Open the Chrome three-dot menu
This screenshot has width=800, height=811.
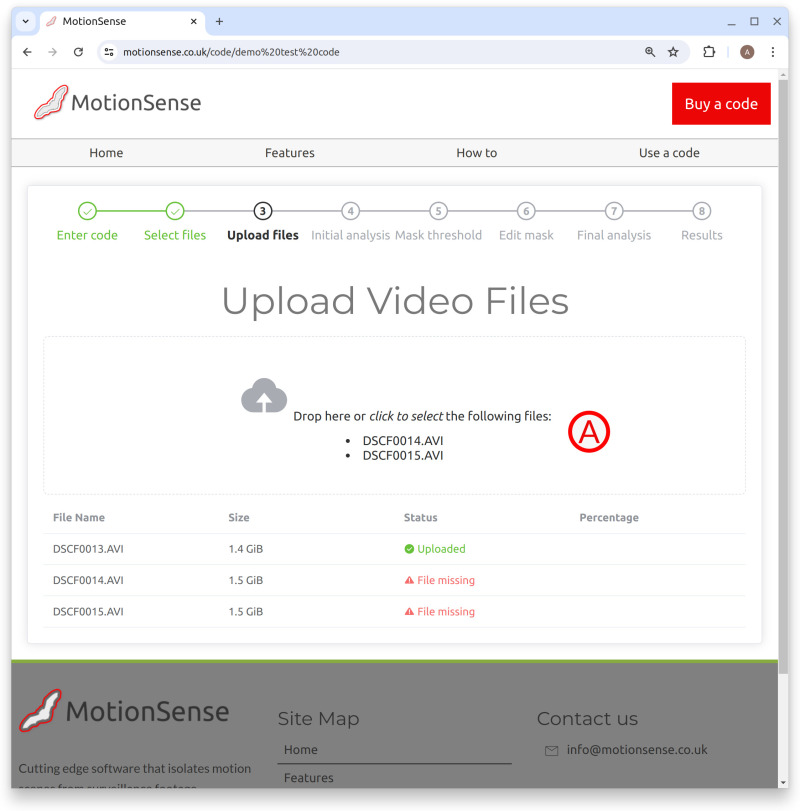pos(773,52)
